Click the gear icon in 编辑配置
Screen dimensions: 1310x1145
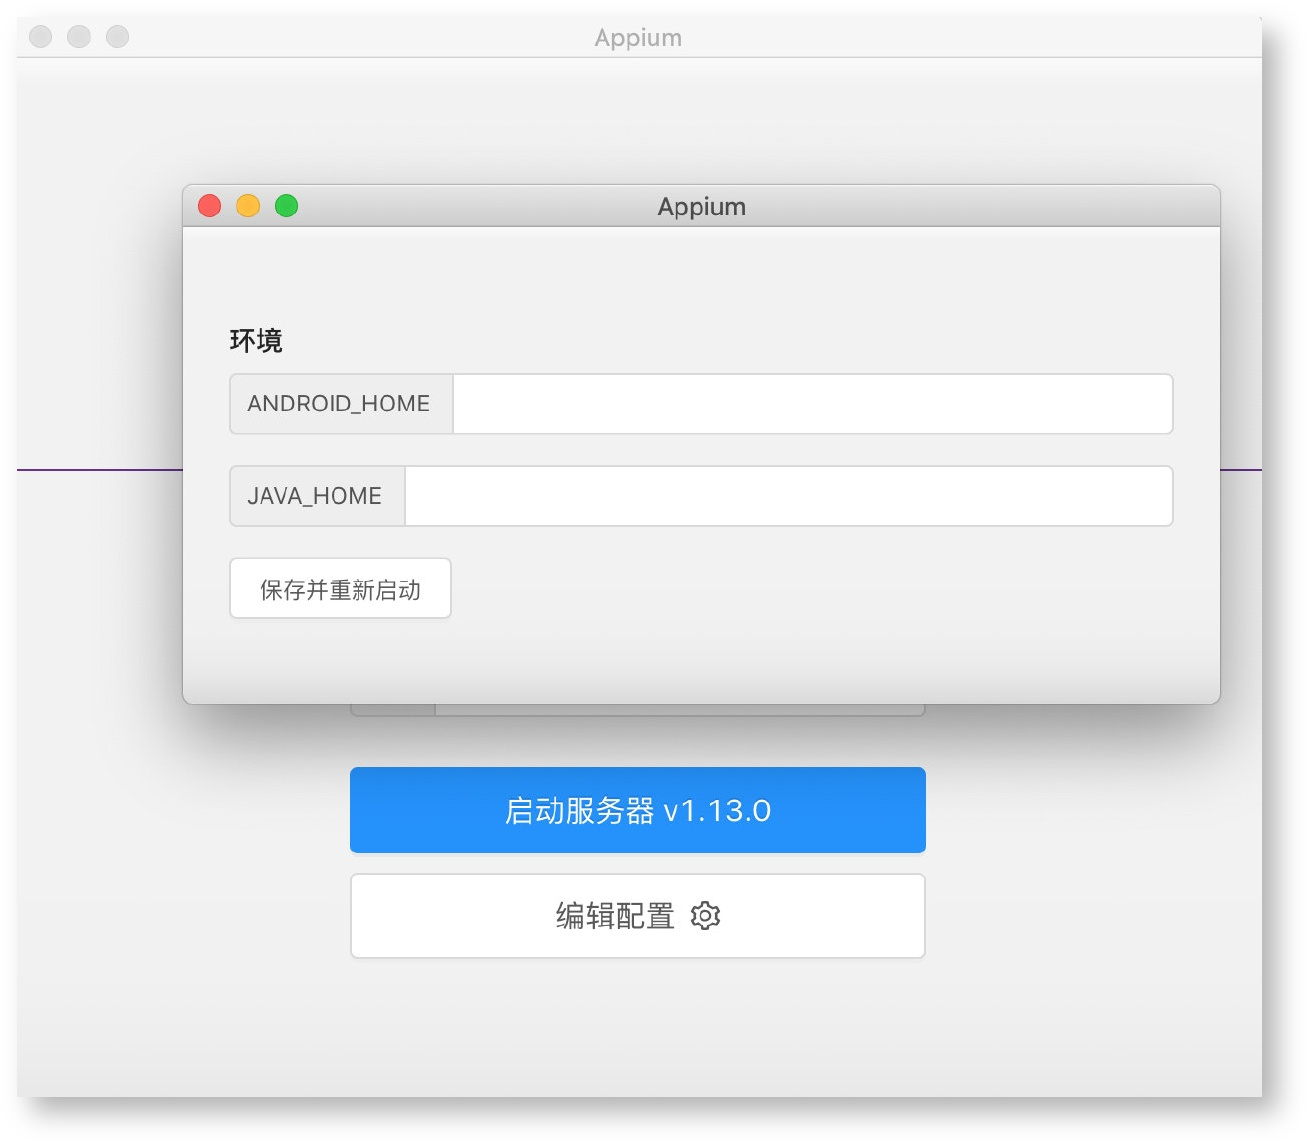706,916
